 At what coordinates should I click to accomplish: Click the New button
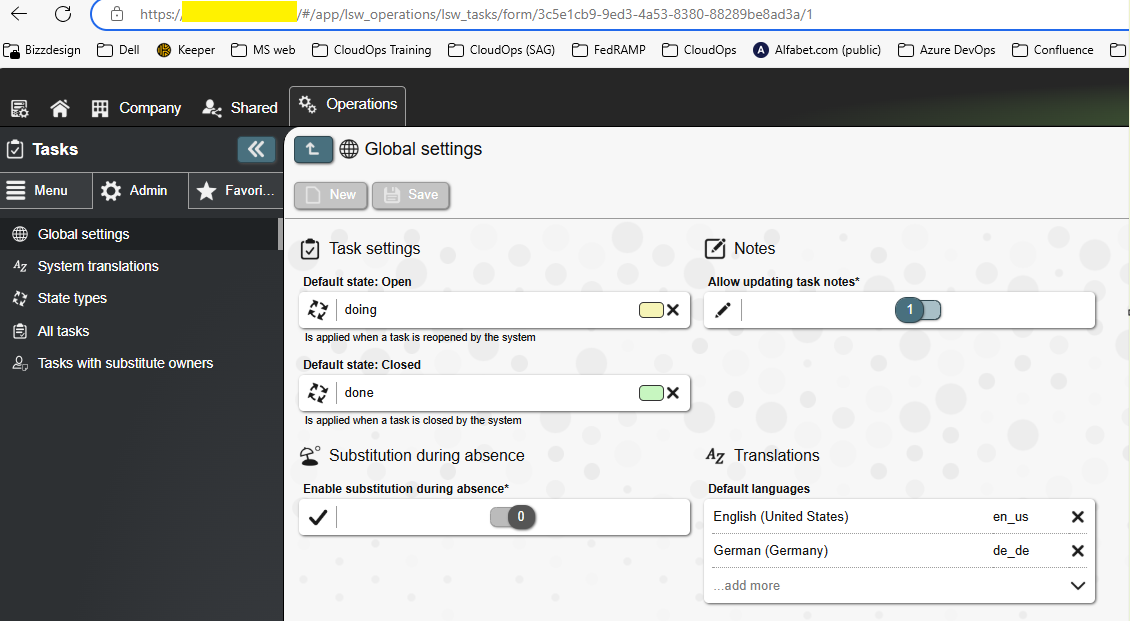tap(331, 195)
